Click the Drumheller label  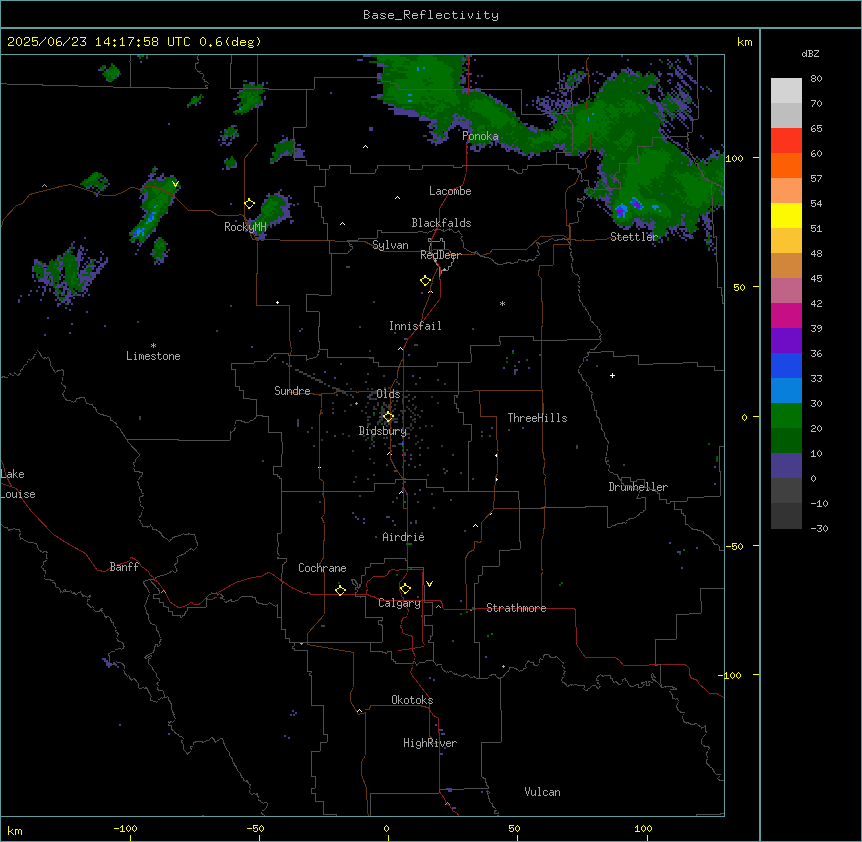click(638, 487)
